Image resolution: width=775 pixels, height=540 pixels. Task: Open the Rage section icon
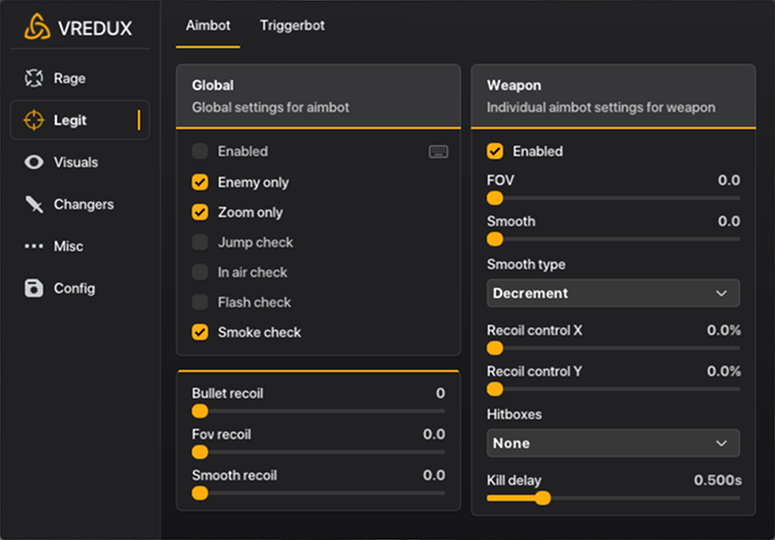click(35, 78)
